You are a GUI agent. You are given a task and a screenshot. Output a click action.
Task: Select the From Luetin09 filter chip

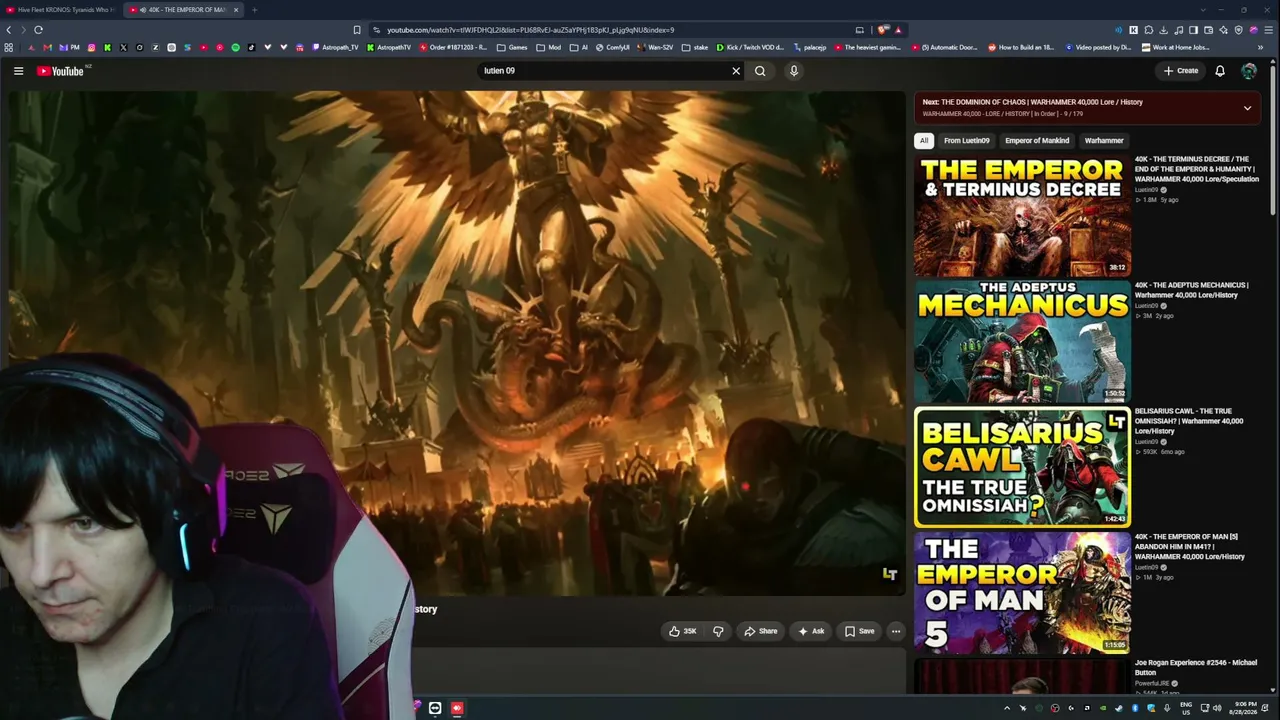(x=967, y=141)
